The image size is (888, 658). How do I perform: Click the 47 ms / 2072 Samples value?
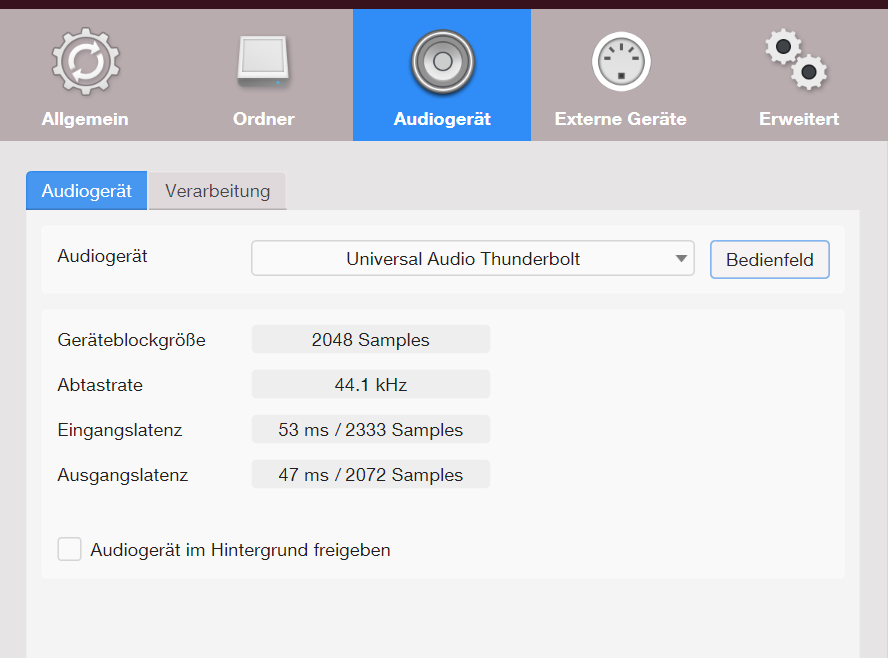[x=371, y=475]
